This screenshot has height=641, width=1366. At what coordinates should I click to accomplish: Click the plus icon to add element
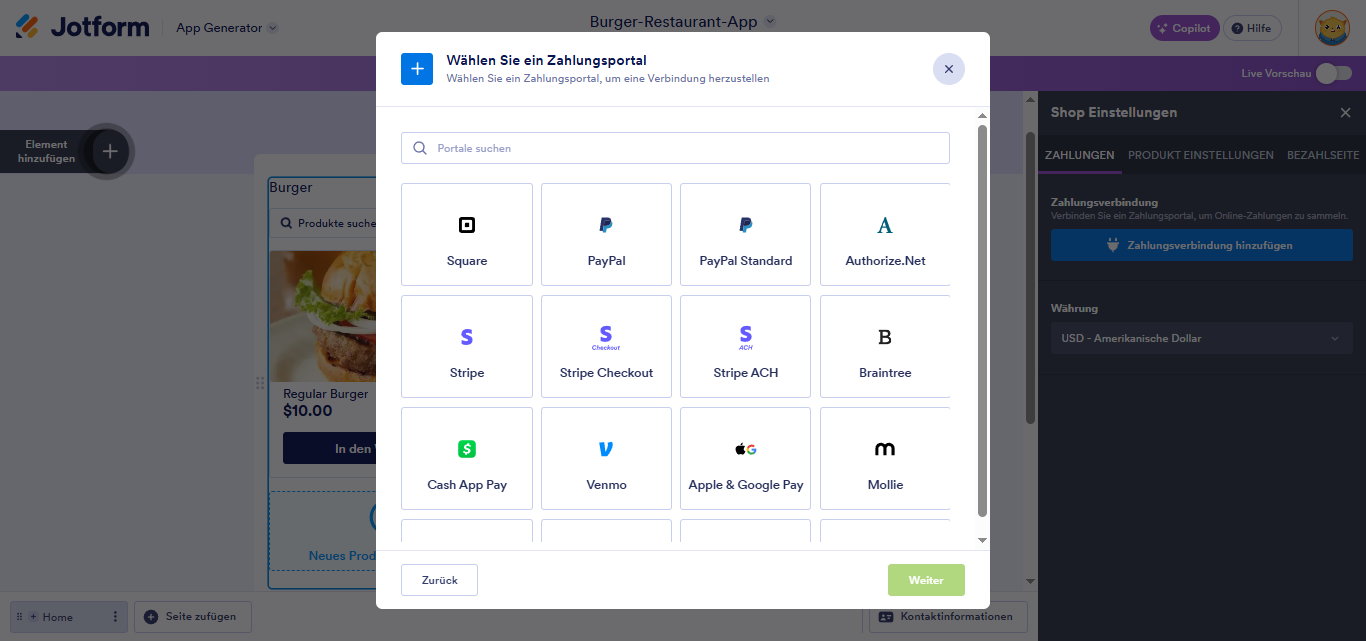pos(110,152)
